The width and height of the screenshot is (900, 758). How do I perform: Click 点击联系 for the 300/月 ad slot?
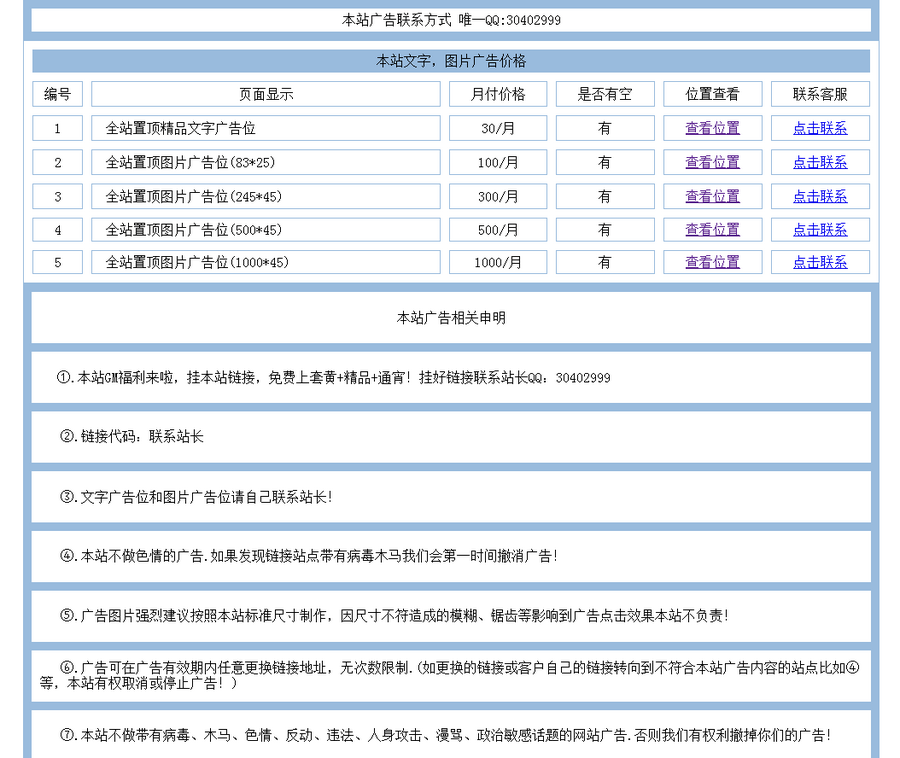pos(820,196)
